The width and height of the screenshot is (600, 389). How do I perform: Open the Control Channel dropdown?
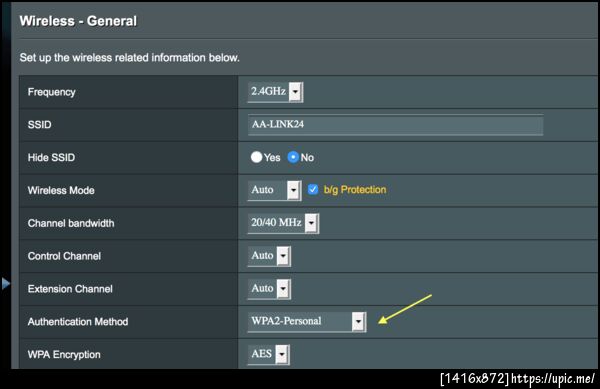coord(269,256)
